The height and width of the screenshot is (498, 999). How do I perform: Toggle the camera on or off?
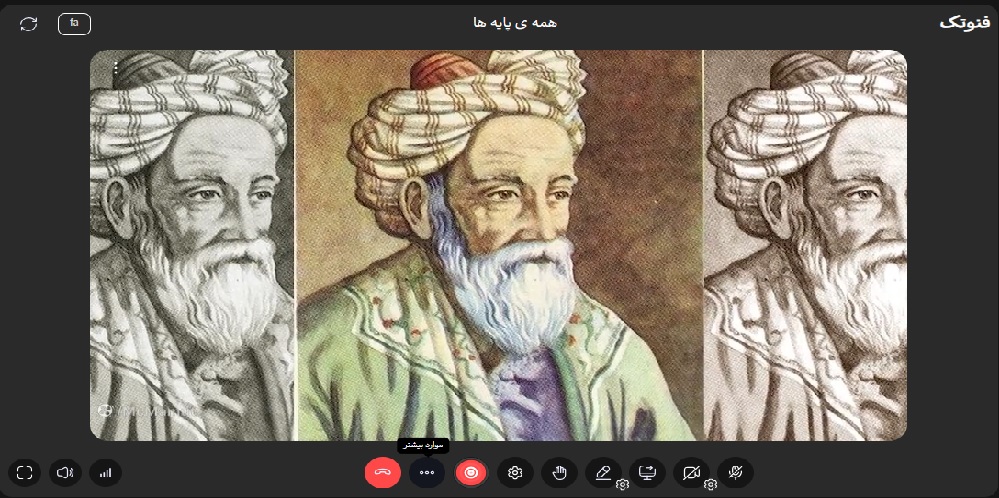[691, 473]
